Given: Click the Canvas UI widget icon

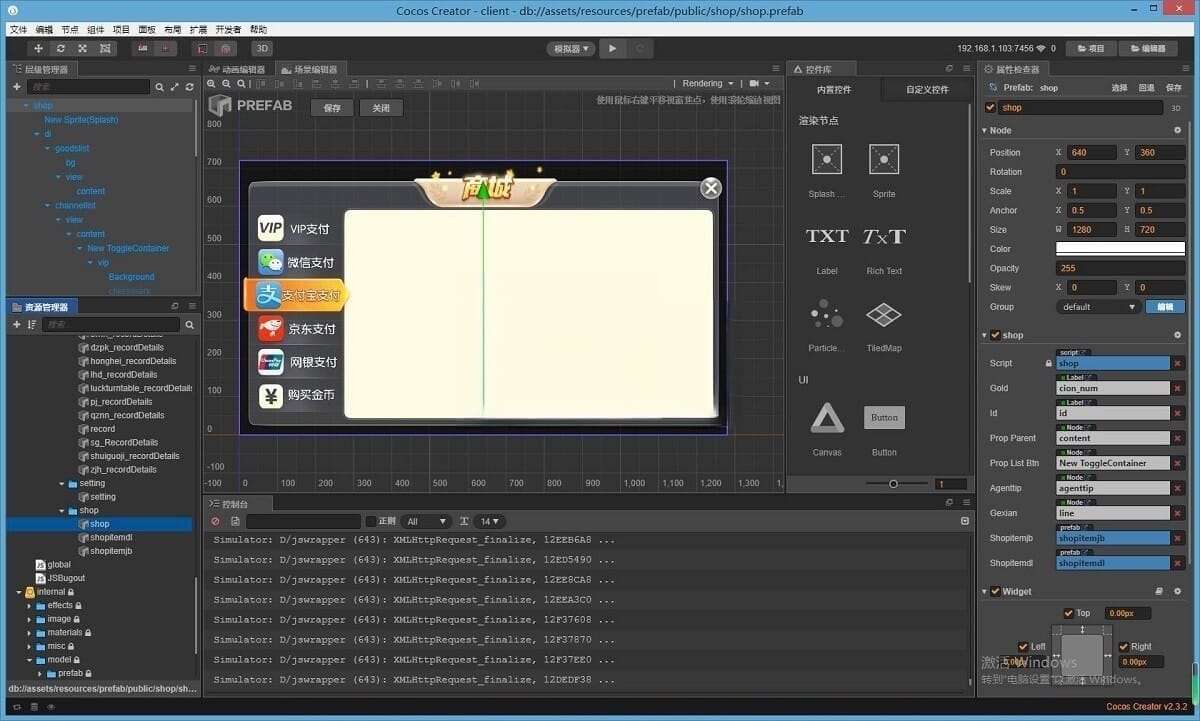Looking at the screenshot, I should pos(827,418).
